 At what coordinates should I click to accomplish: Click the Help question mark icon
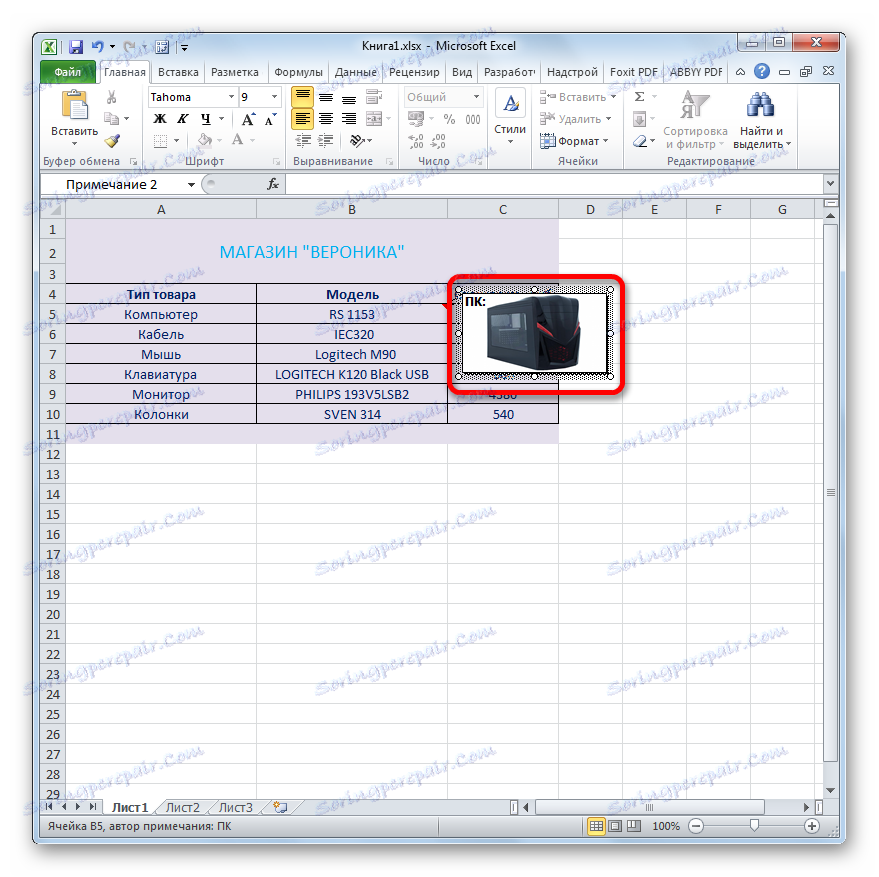click(x=761, y=71)
